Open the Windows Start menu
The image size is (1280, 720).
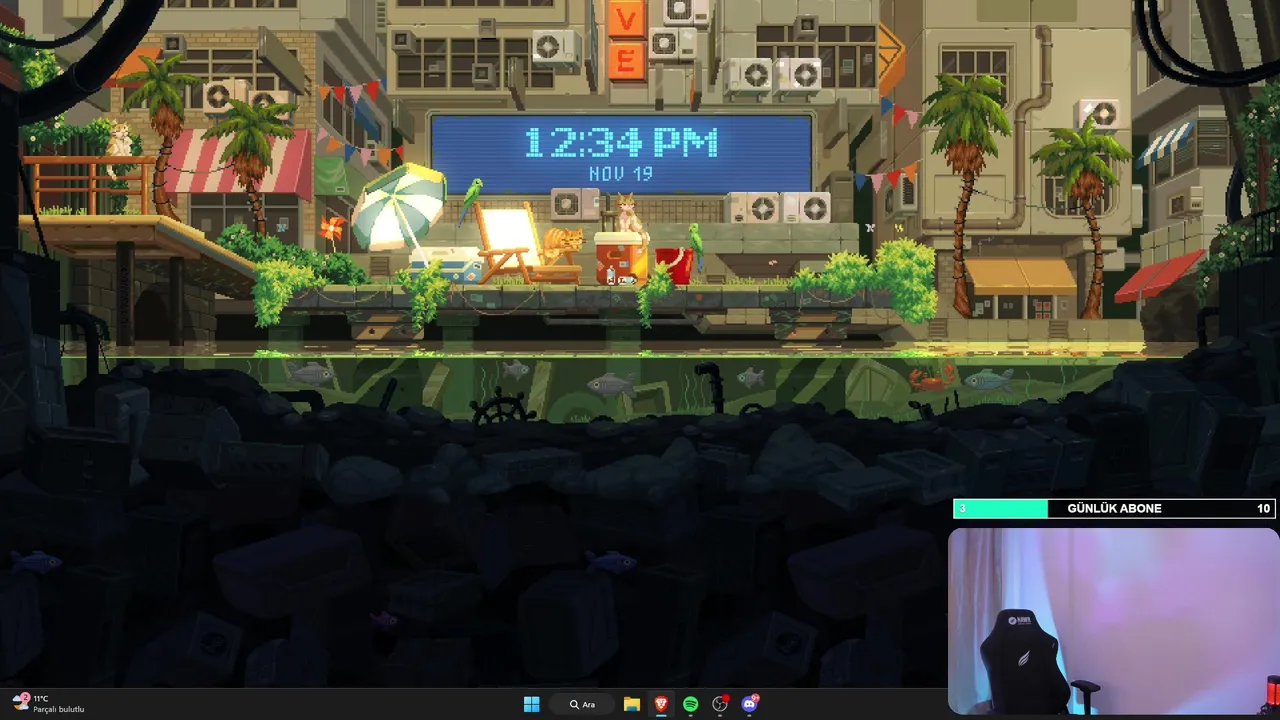point(531,704)
